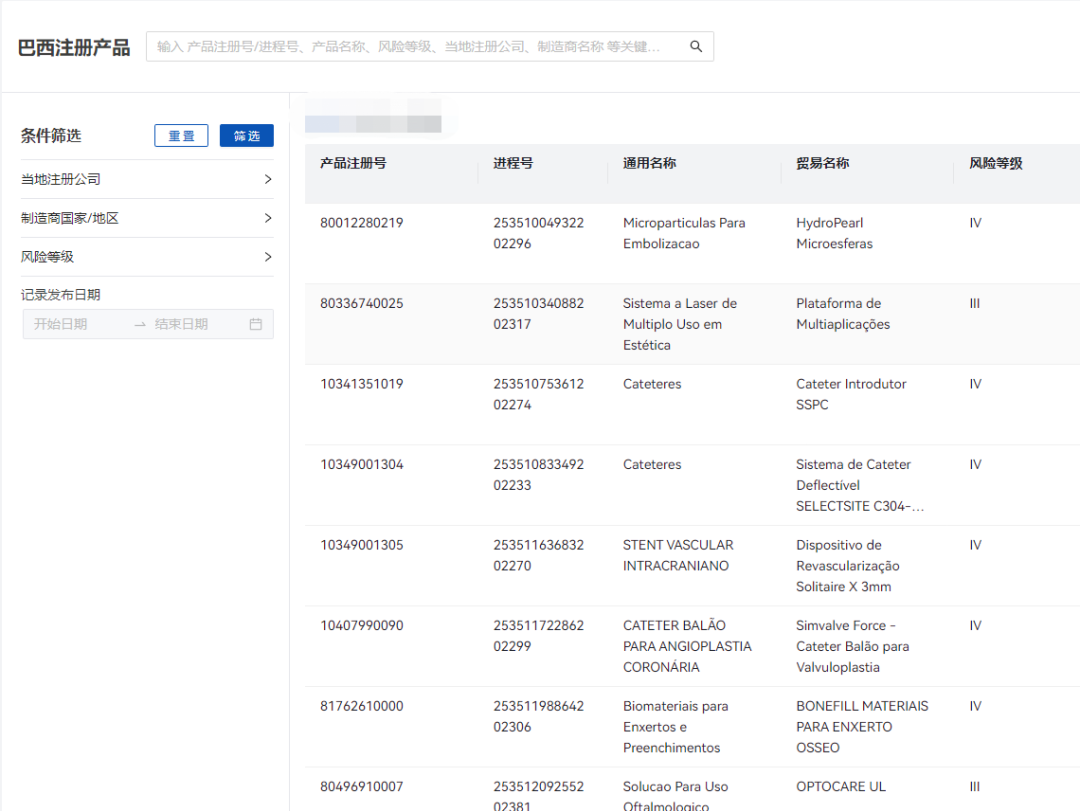Image resolution: width=1080 pixels, height=811 pixels.
Task: Click the 开始日期 start date field
Action: 61,324
